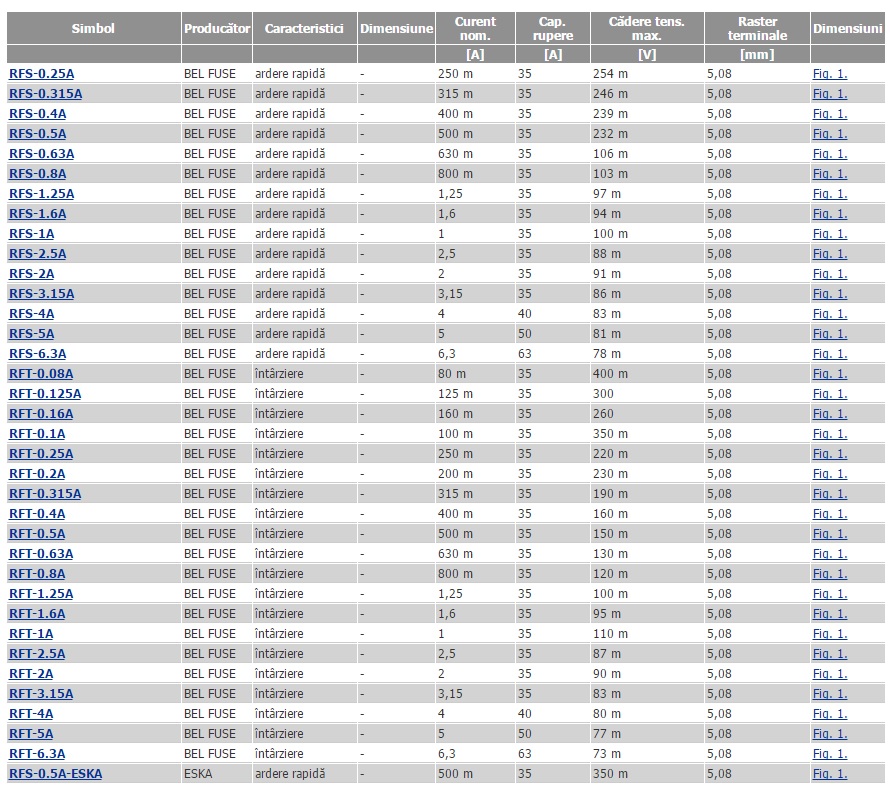Open the RFS-2A product link
Viewport: 890px width, 787px height.
[32, 273]
